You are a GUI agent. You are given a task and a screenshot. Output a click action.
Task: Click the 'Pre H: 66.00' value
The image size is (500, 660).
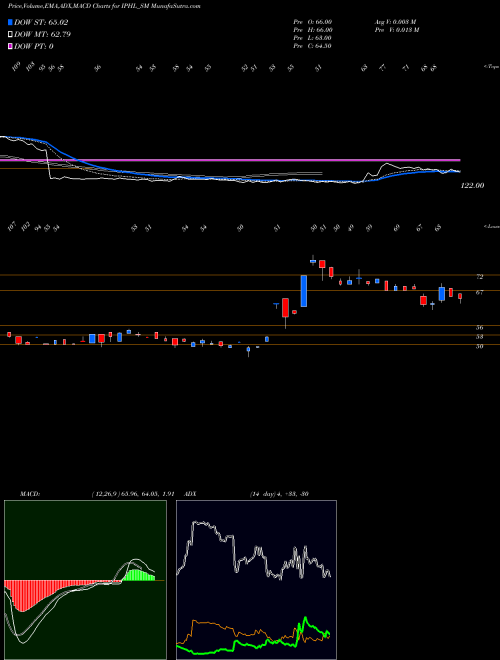click(313, 30)
